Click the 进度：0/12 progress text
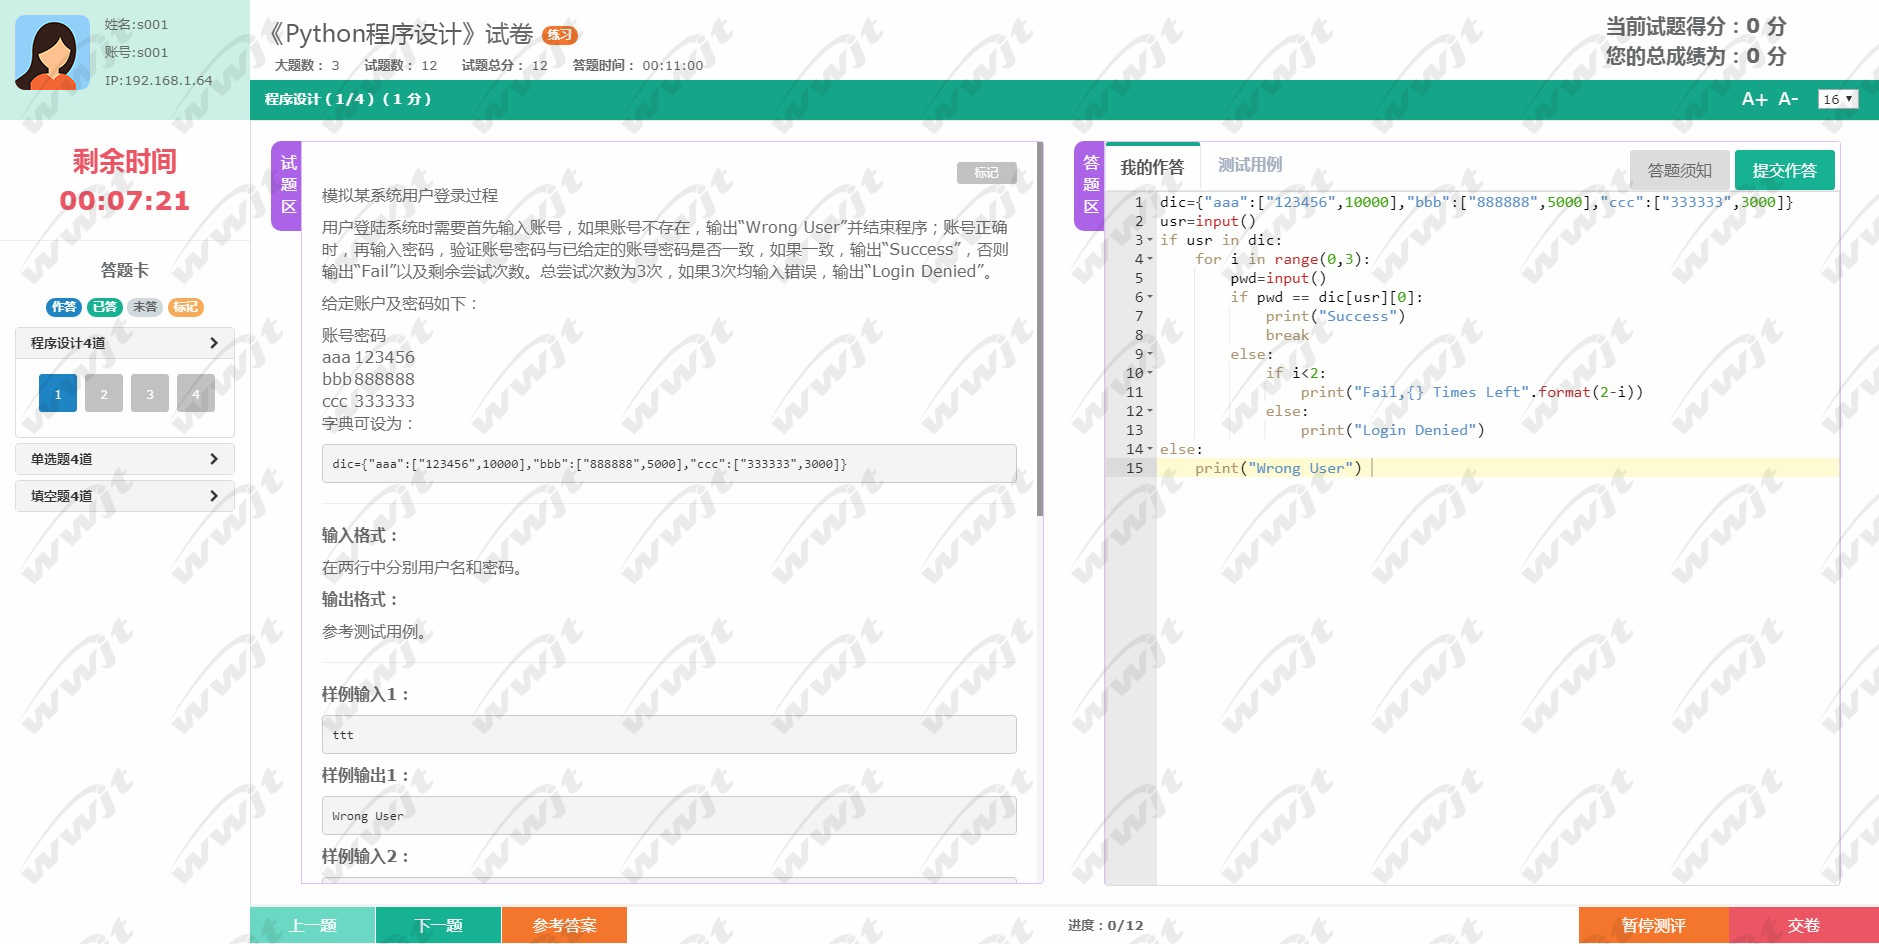The height and width of the screenshot is (944, 1879). [x=1105, y=925]
